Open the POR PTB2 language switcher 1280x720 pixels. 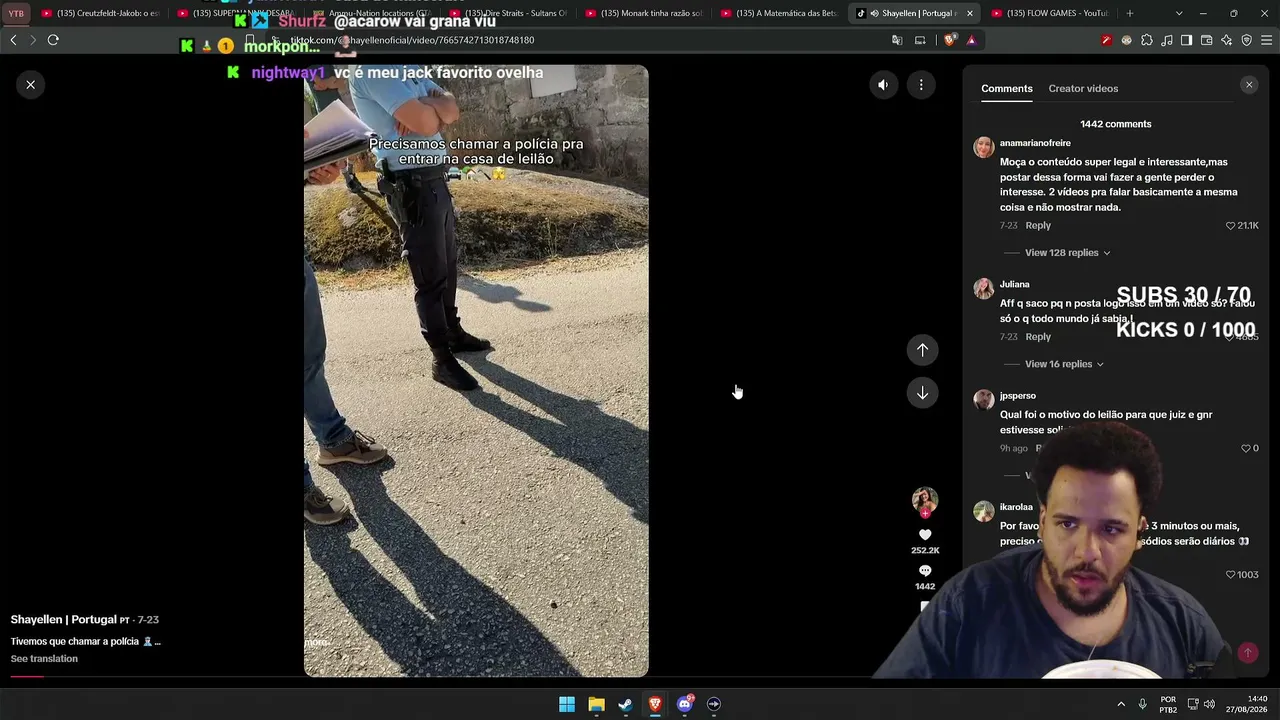point(1168,704)
